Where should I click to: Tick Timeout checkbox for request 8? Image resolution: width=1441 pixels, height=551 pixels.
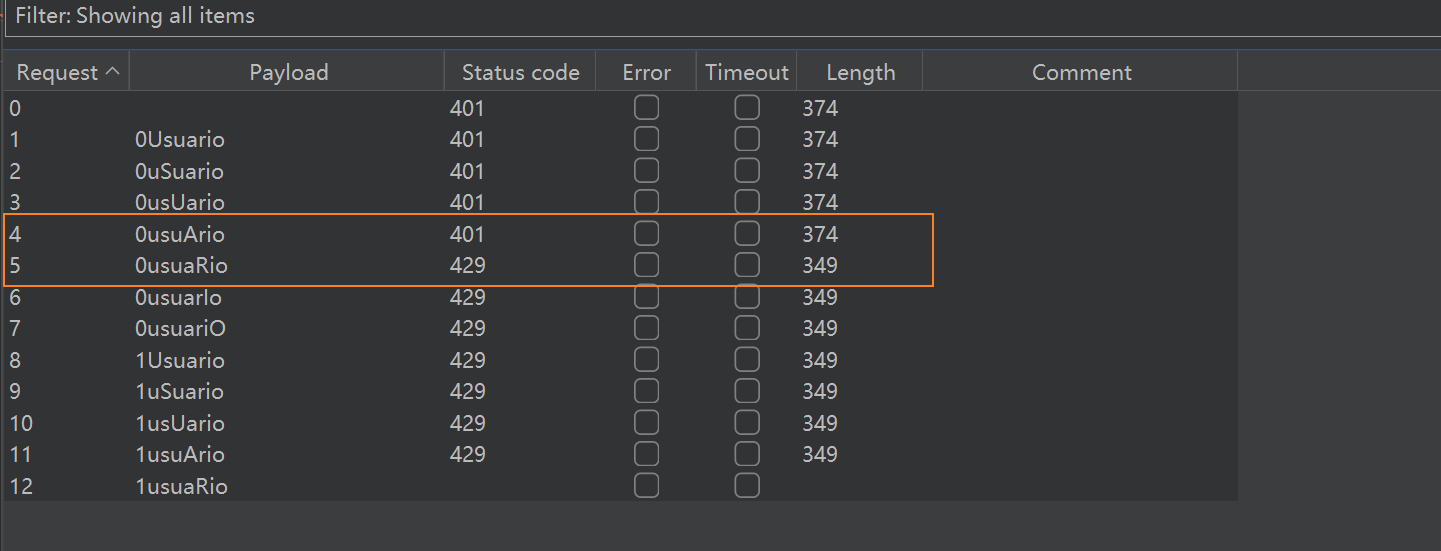point(747,360)
